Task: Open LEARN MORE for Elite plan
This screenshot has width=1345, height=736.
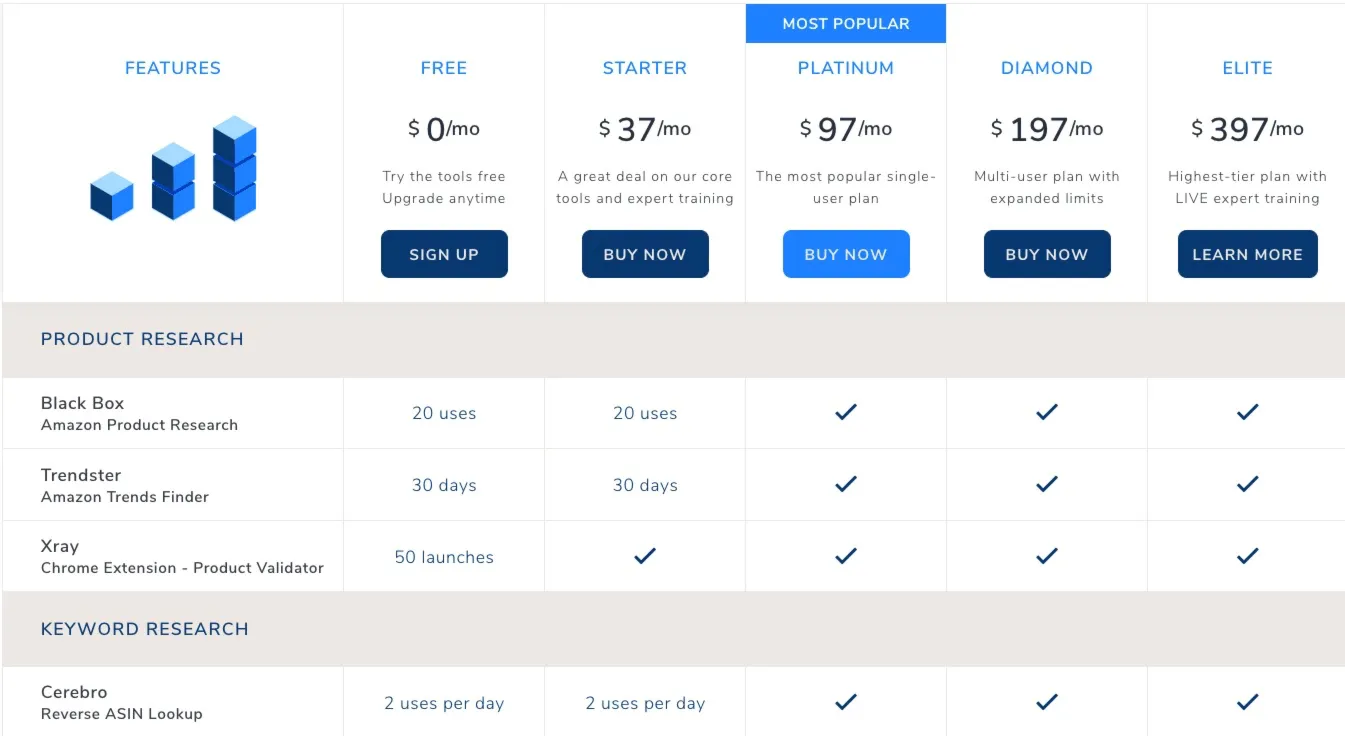Action: tap(1247, 254)
